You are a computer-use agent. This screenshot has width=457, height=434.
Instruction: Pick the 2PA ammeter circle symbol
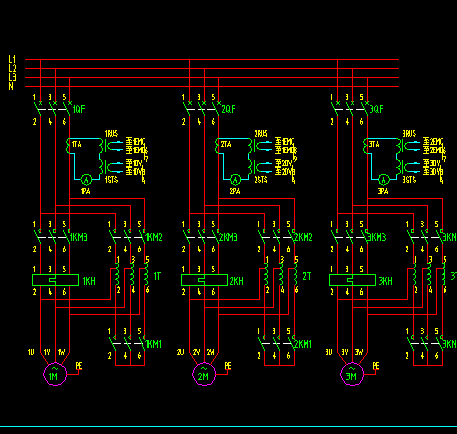click(x=235, y=180)
